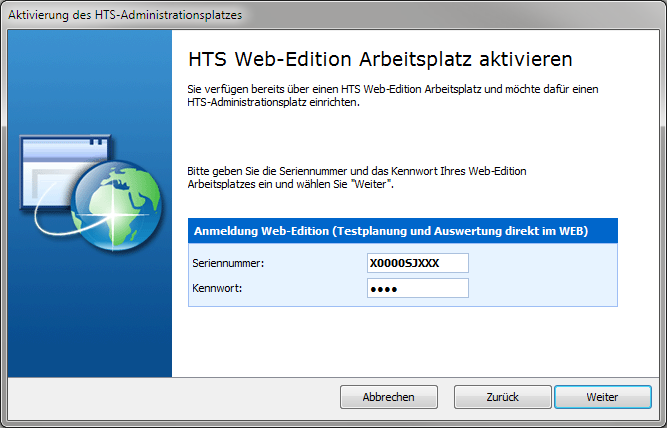The width and height of the screenshot is (667, 428).
Task: Click the blue Anmeldung Web-Edition header bar
Action: 402,231
